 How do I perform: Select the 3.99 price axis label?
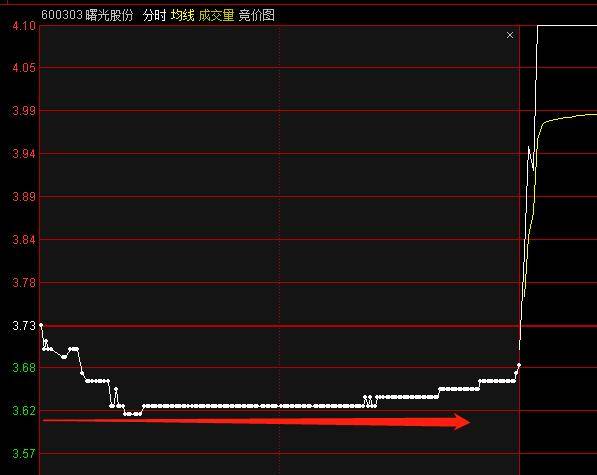click(24, 111)
